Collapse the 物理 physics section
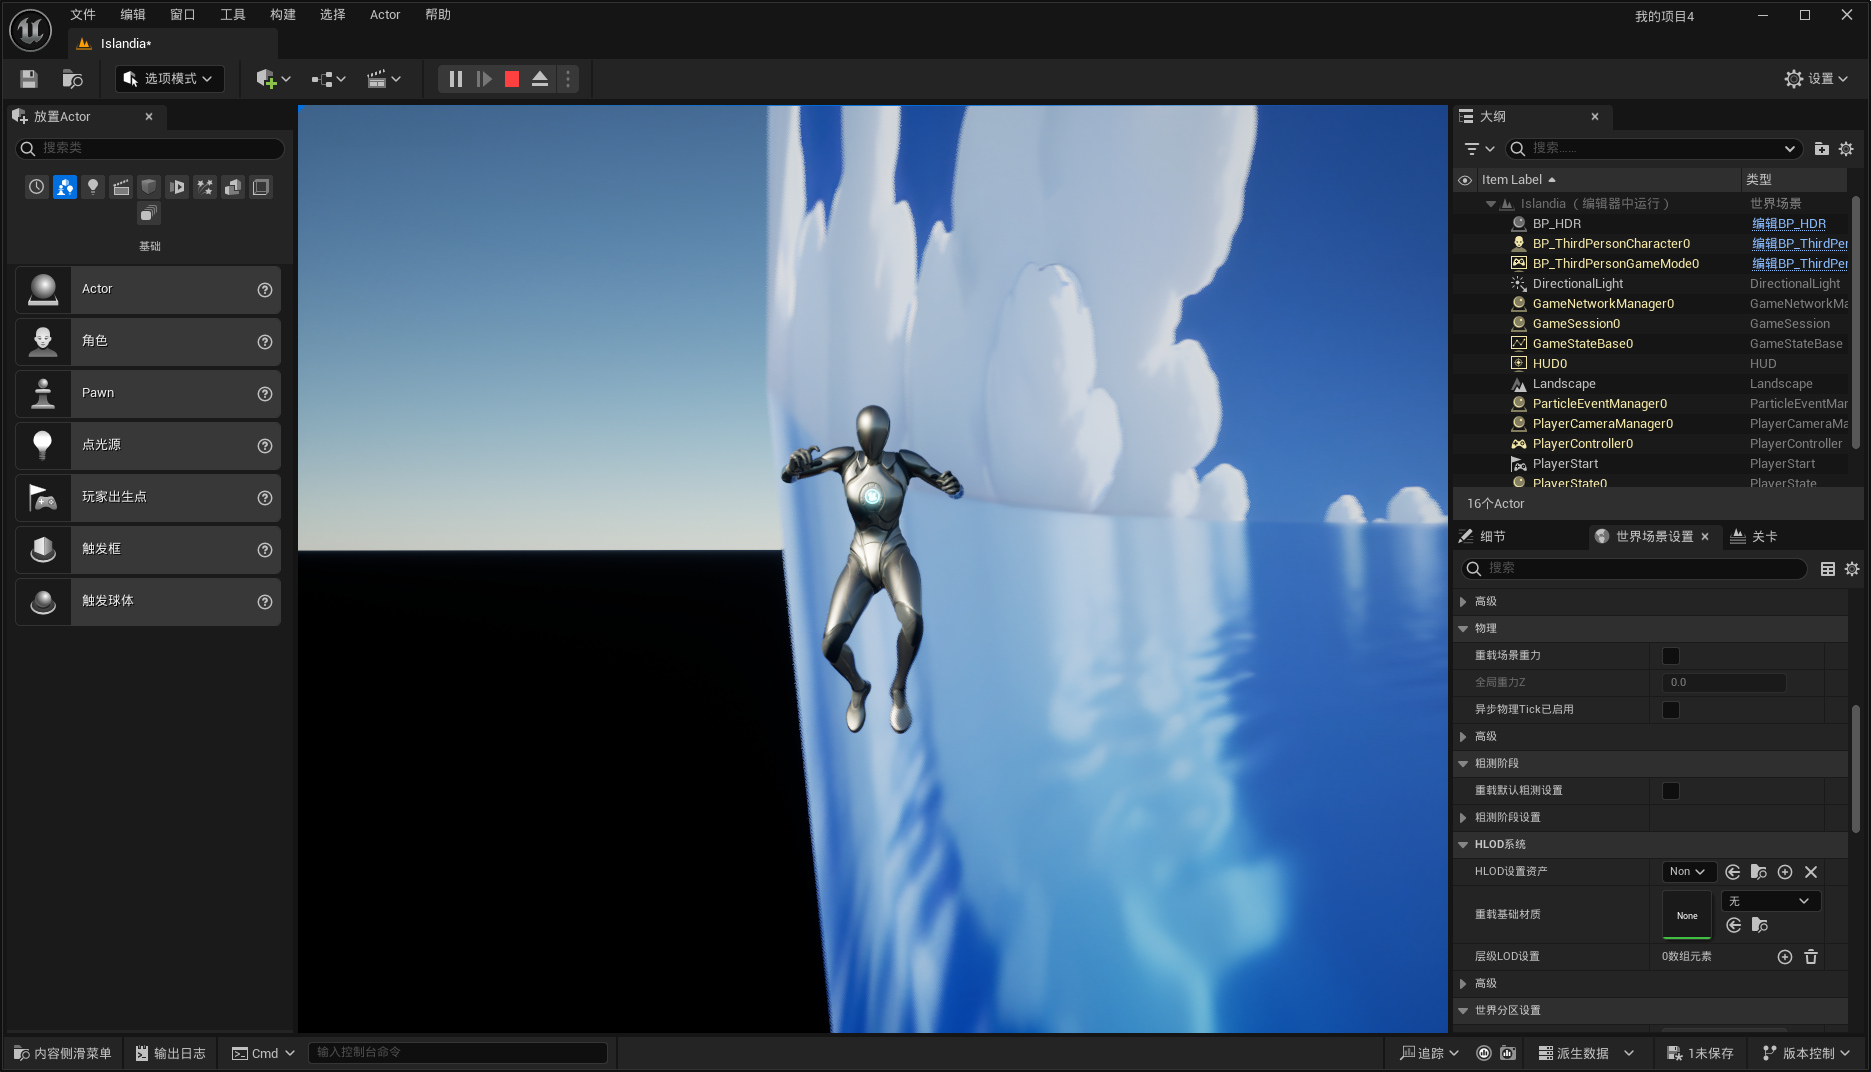 pos(1463,629)
